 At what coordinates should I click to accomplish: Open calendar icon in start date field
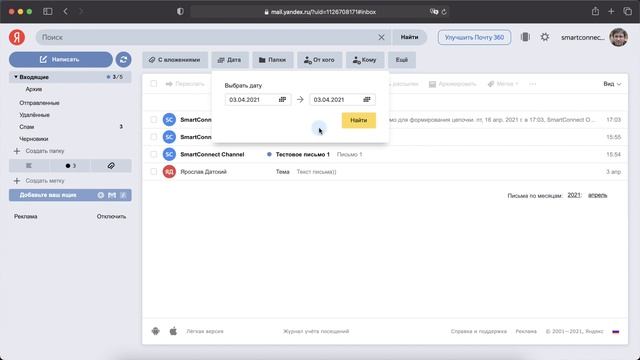tap(282, 100)
